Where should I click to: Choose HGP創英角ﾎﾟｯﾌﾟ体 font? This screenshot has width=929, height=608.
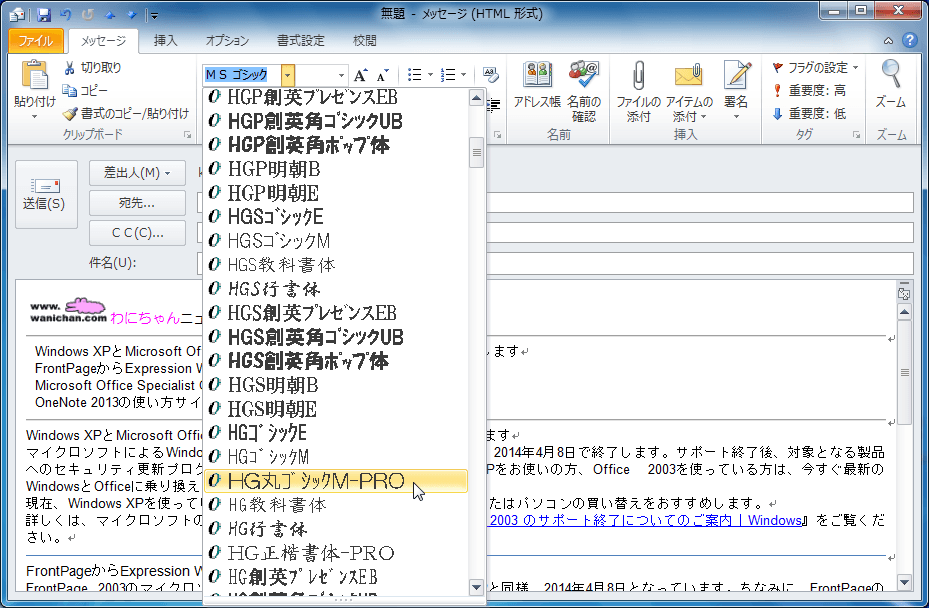[336, 145]
